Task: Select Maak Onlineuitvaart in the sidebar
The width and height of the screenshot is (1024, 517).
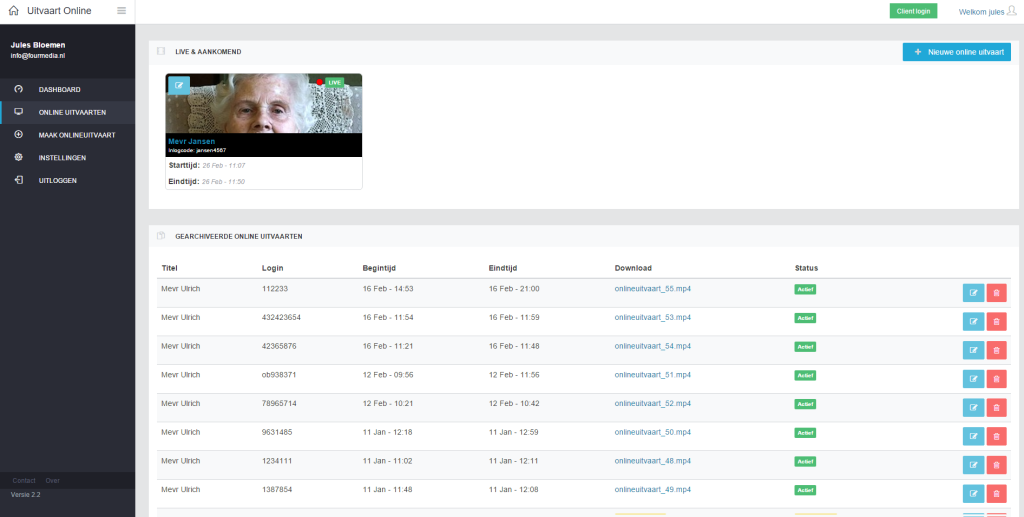Action: pyautogui.click(x=77, y=135)
